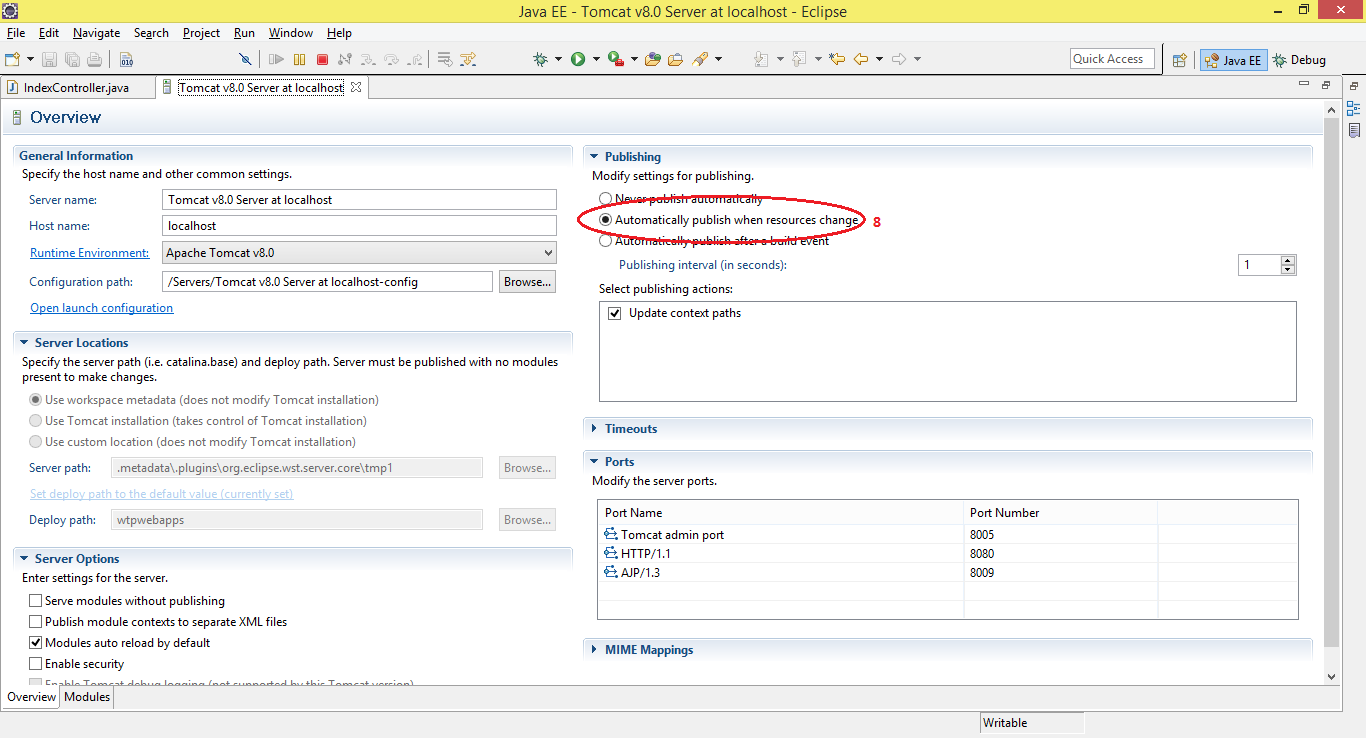
Task: Increase publishing interval with the stepper arrow
Action: (x=1287, y=260)
